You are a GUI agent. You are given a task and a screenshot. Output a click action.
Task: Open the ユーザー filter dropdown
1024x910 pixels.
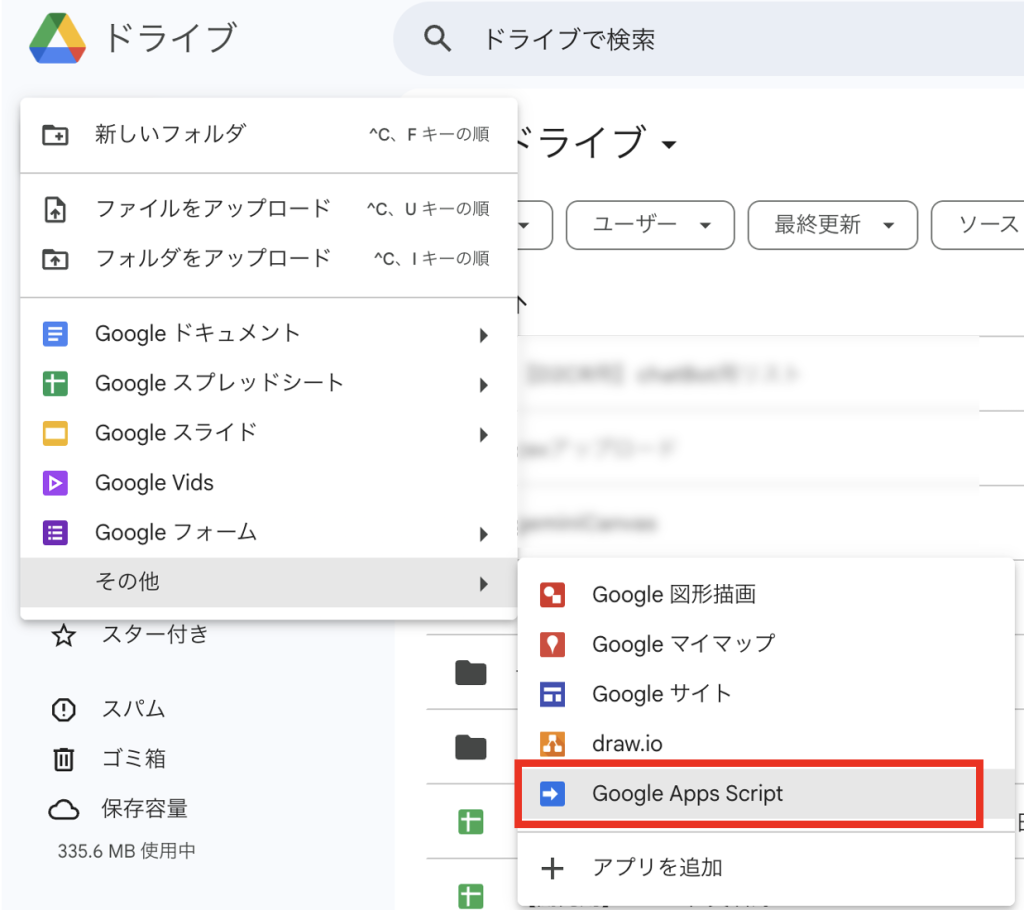tap(650, 225)
